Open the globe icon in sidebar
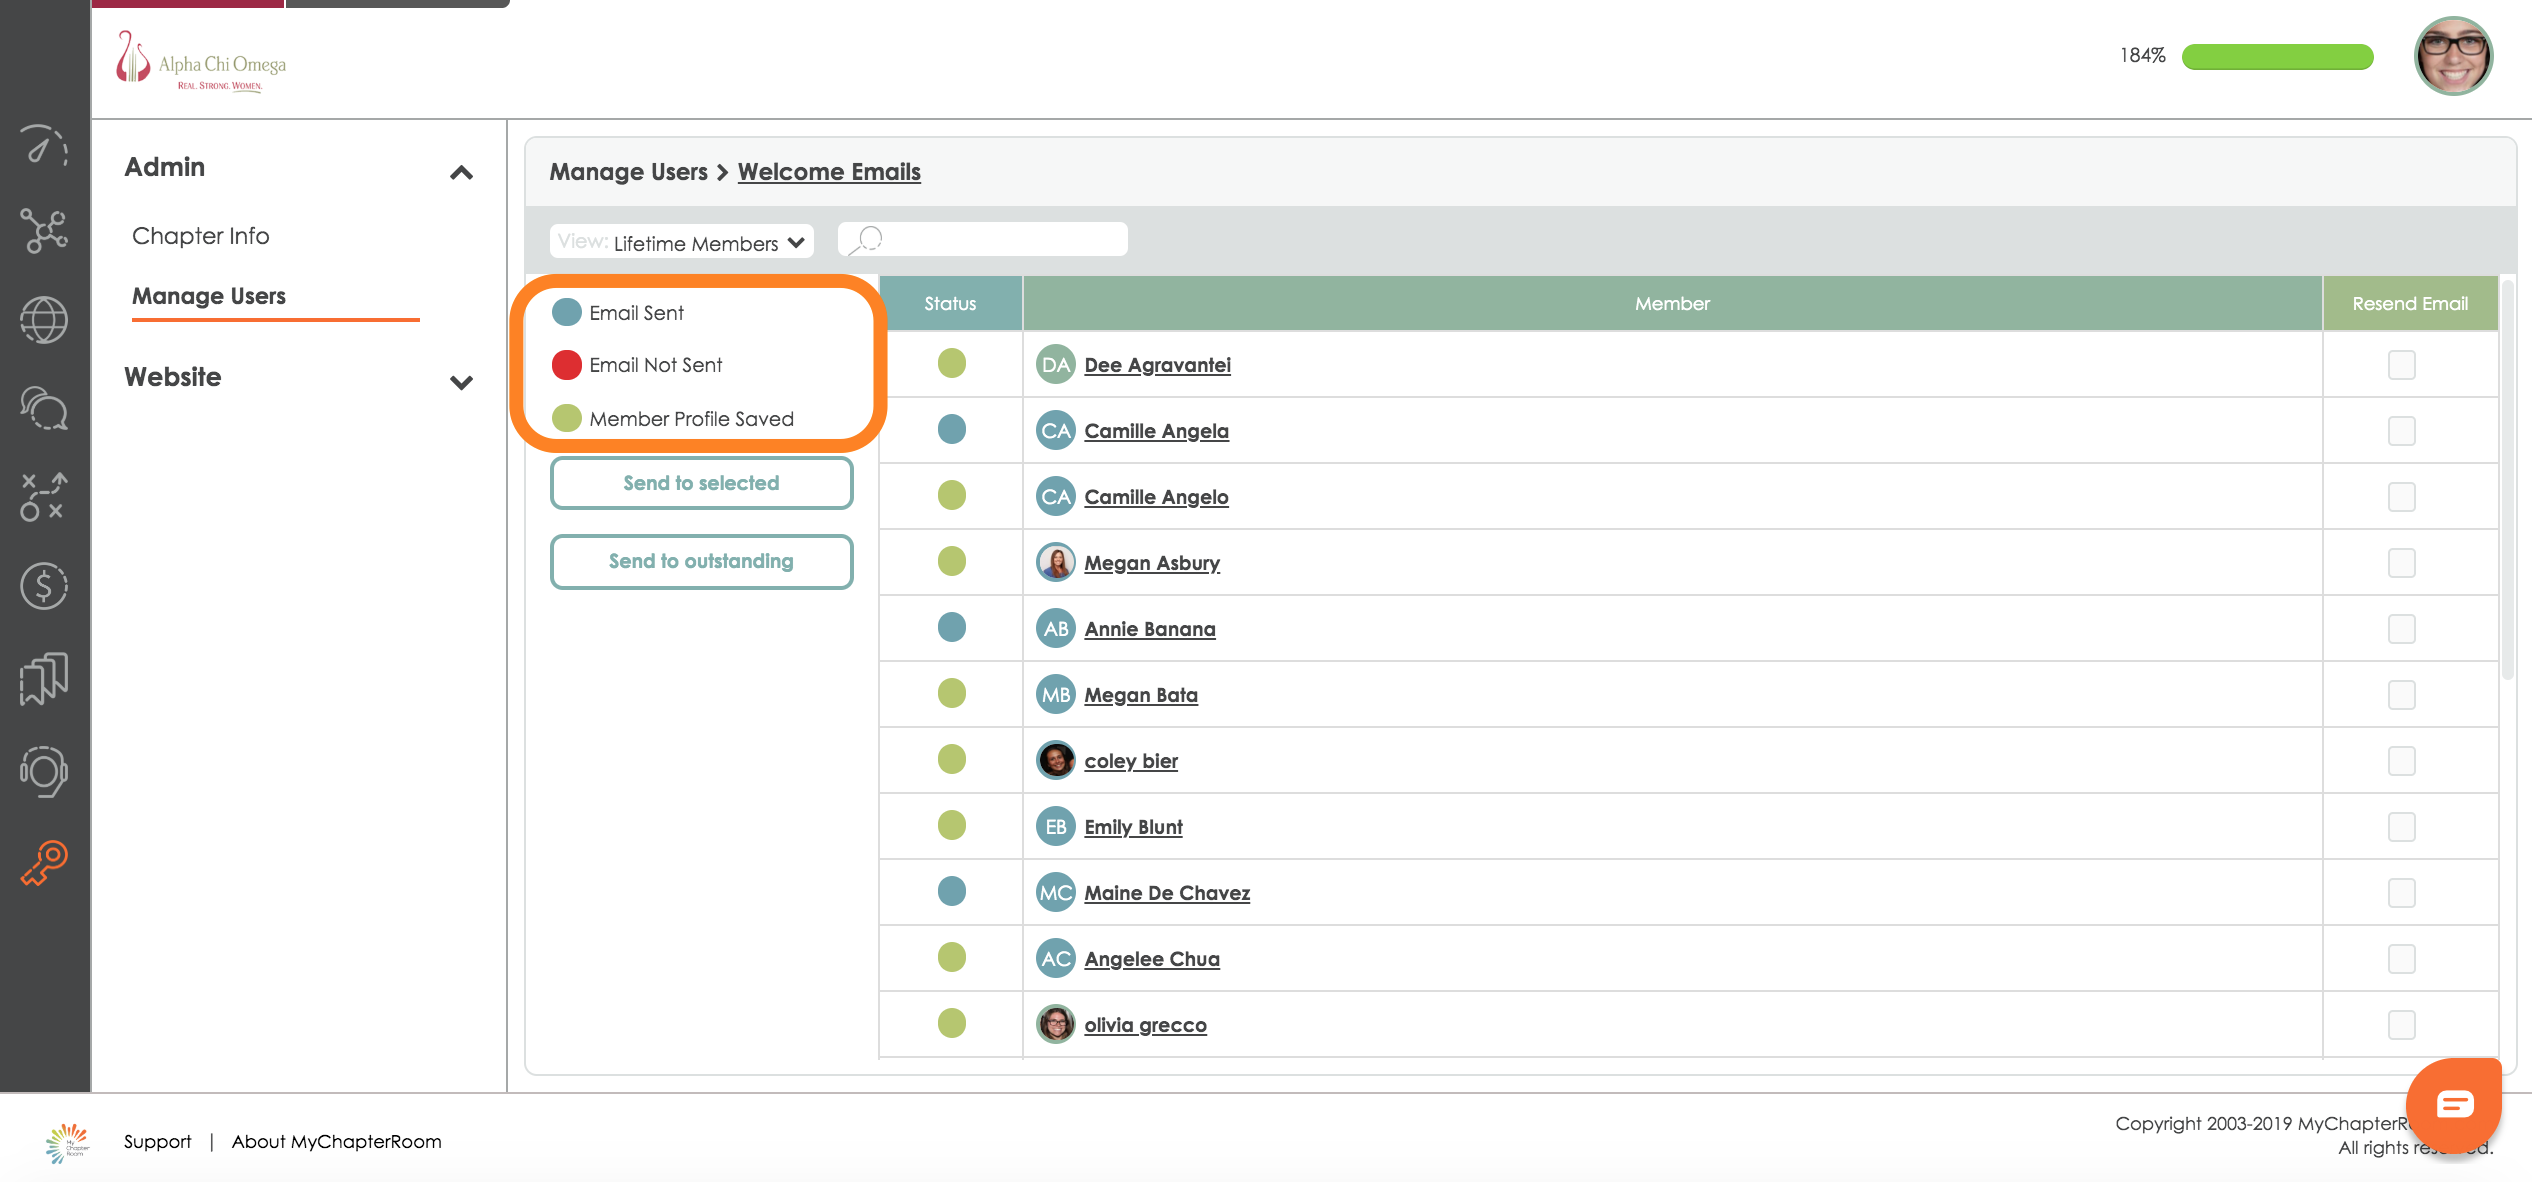Viewport: 2532px width, 1182px height. click(44, 320)
